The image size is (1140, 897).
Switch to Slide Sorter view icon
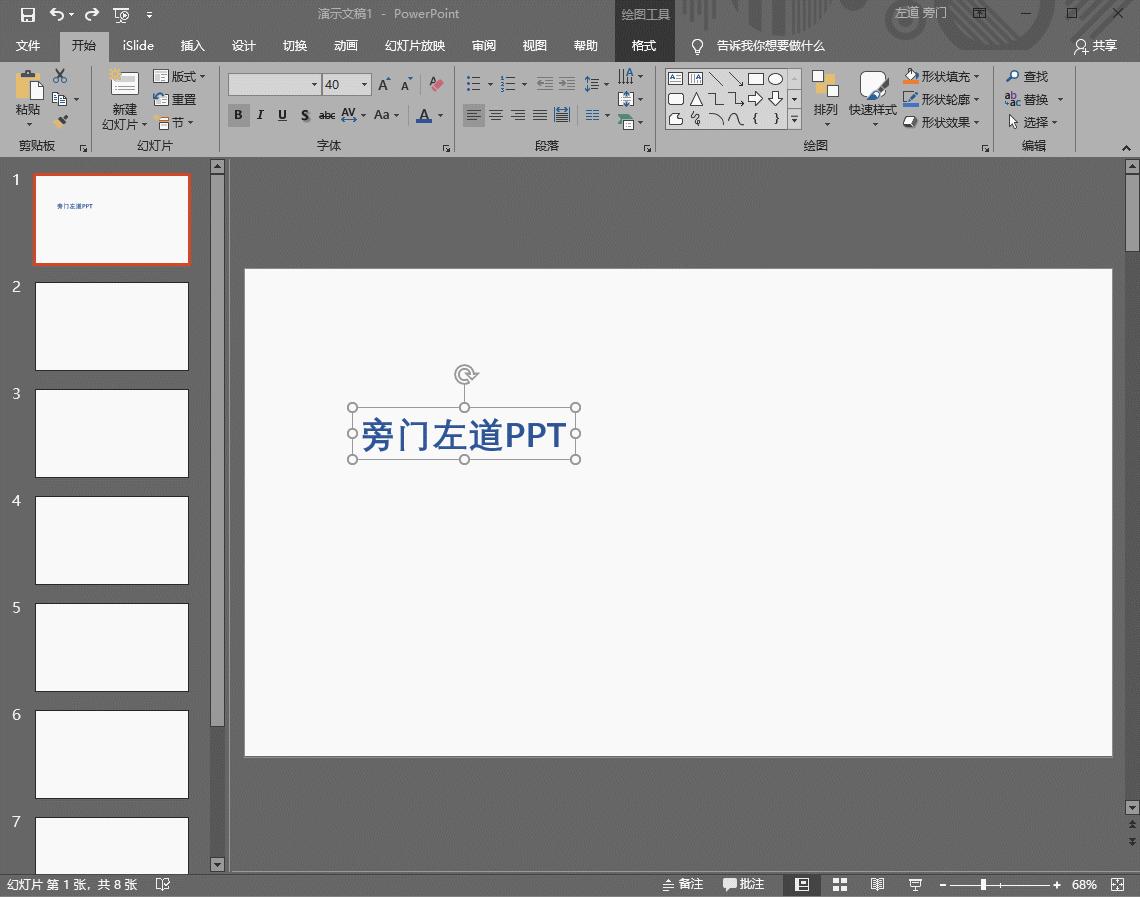click(839, 884)
